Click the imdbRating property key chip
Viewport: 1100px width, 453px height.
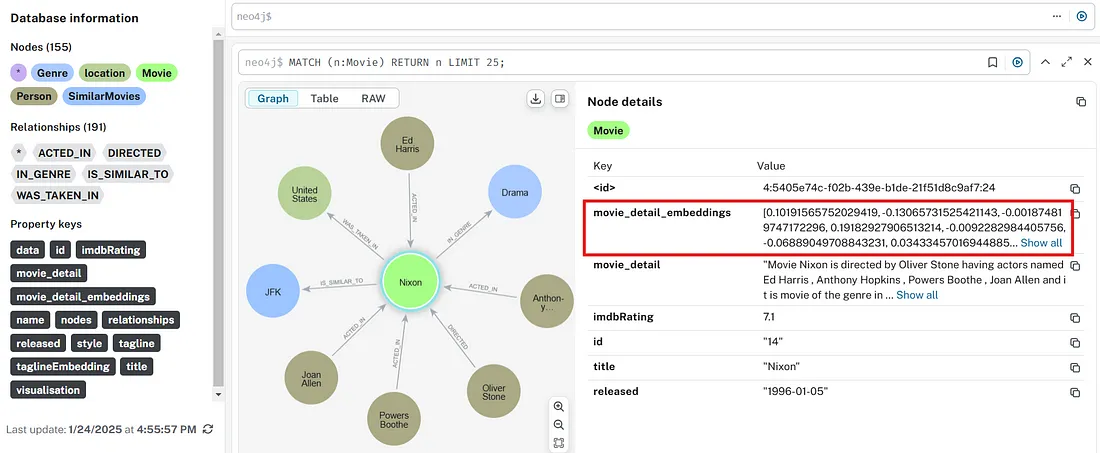coord(111,250)
